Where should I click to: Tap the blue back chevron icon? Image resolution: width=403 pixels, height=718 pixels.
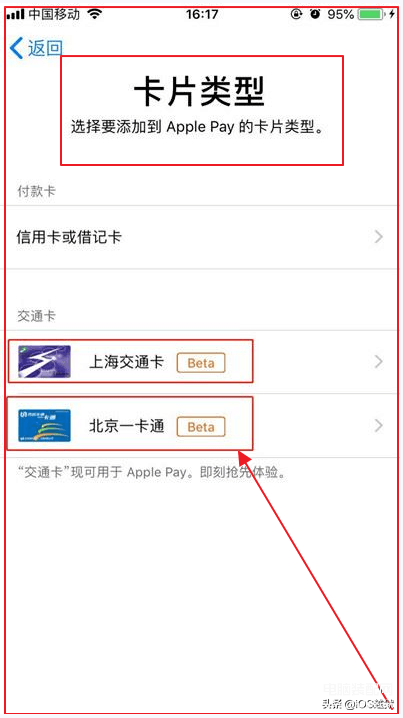(x=16, y=48)
